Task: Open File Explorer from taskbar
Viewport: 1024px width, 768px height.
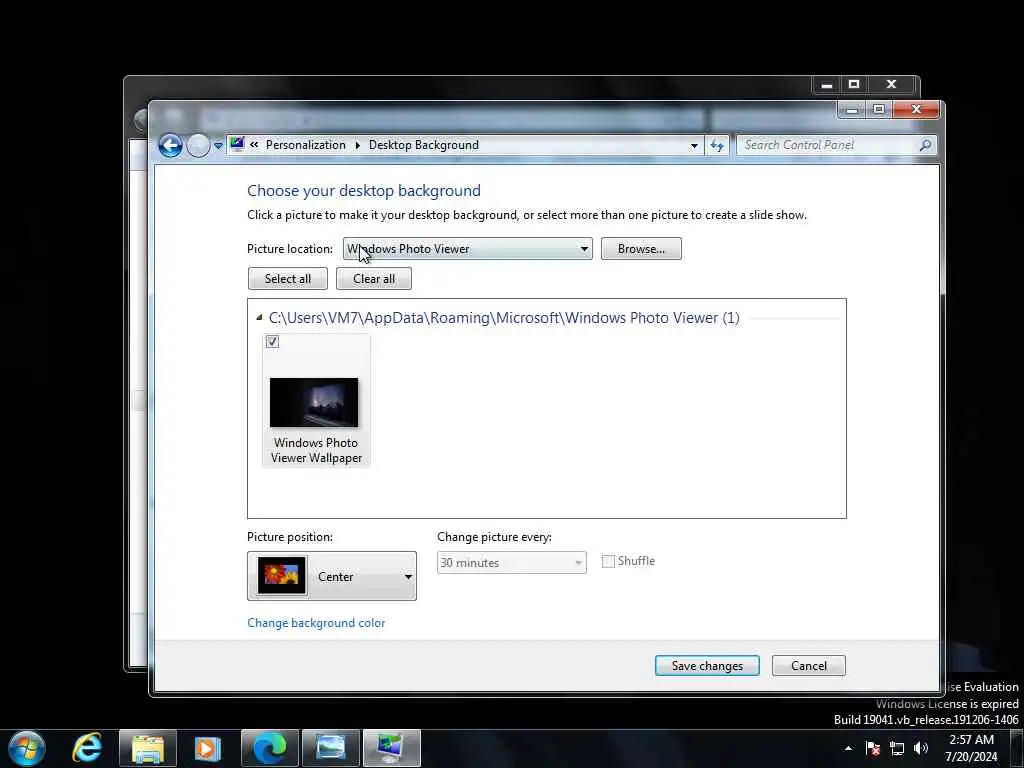Action: [148, 748]
